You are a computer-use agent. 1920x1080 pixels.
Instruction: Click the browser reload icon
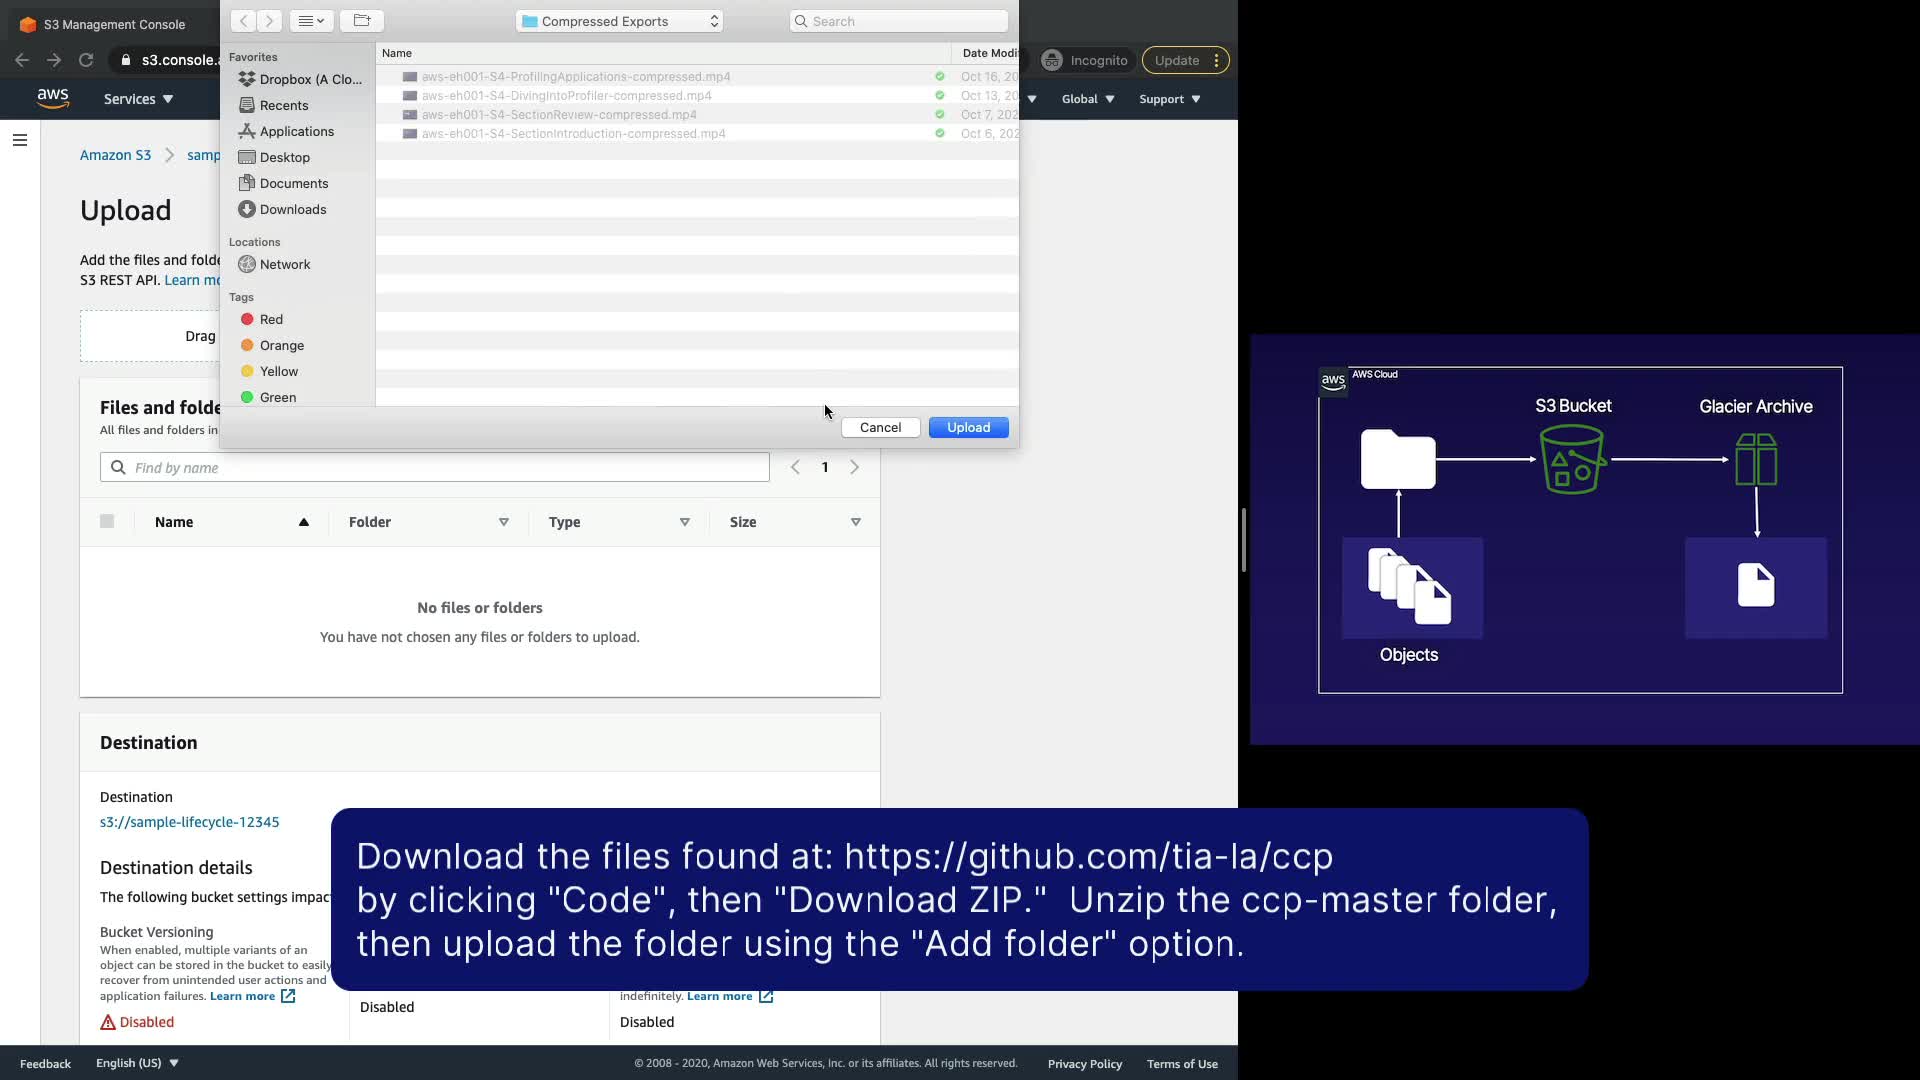coord(86,60)
